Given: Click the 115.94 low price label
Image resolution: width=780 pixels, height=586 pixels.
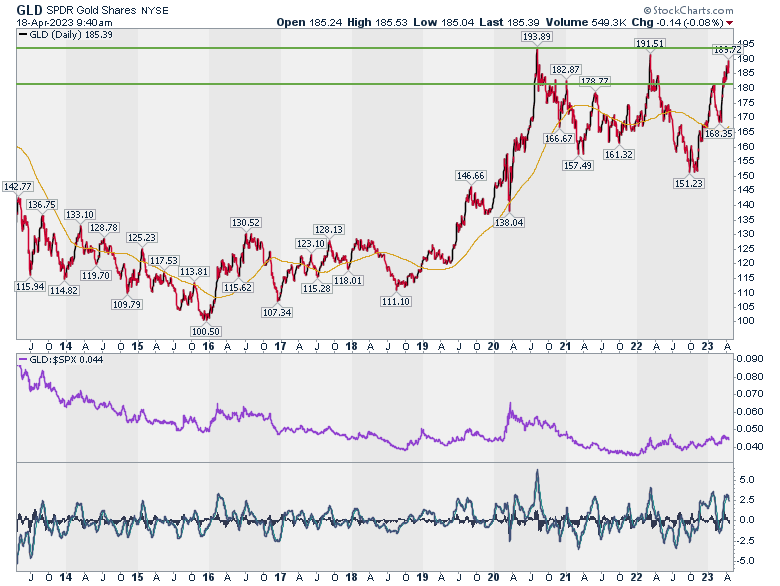Looking at the screenshot, I should click(30, 287).
